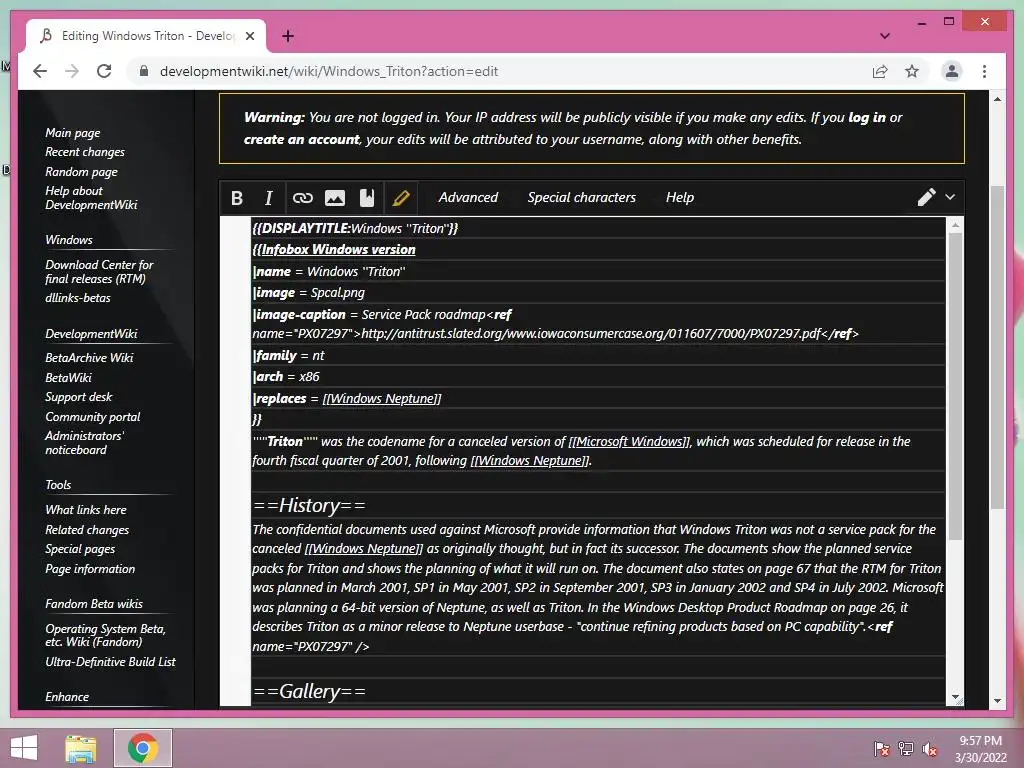Click the editor text area scrollbar thumb
The image size is (1024, 768).
coord(955,385)
